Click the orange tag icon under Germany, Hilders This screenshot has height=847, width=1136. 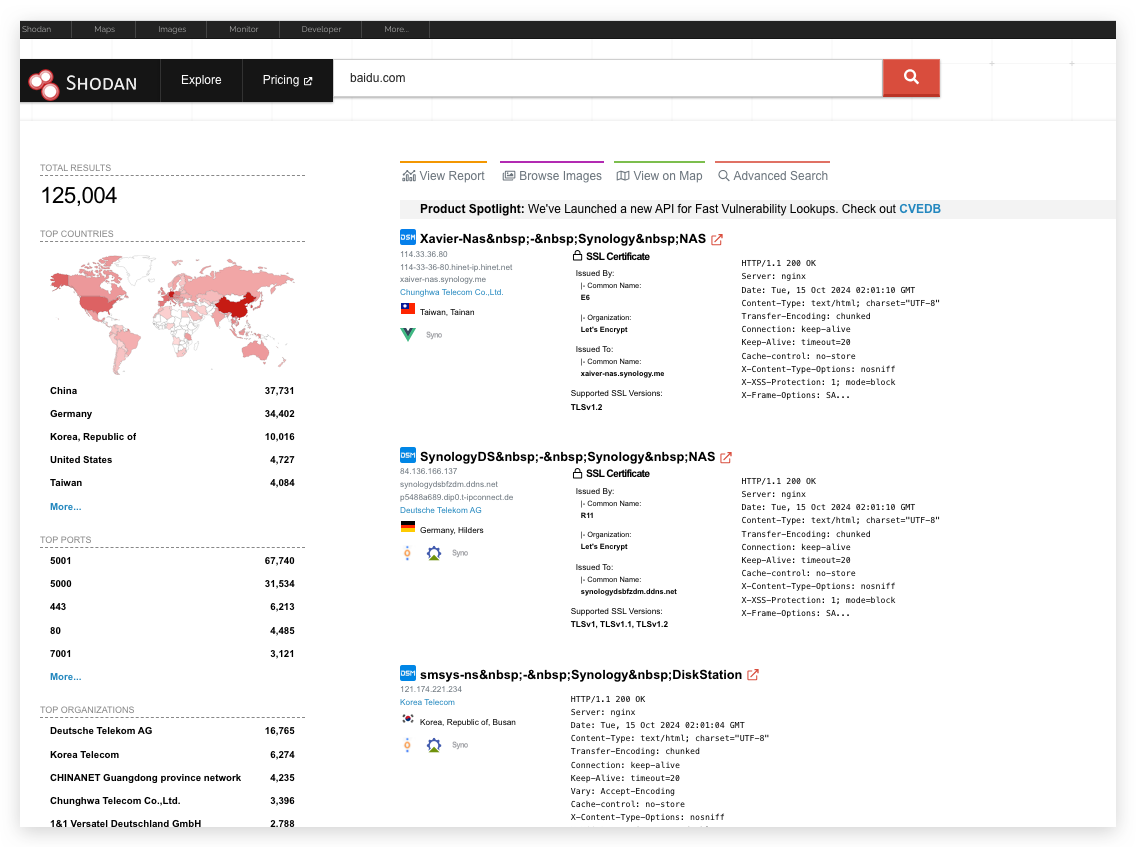[x=407, y=553]
